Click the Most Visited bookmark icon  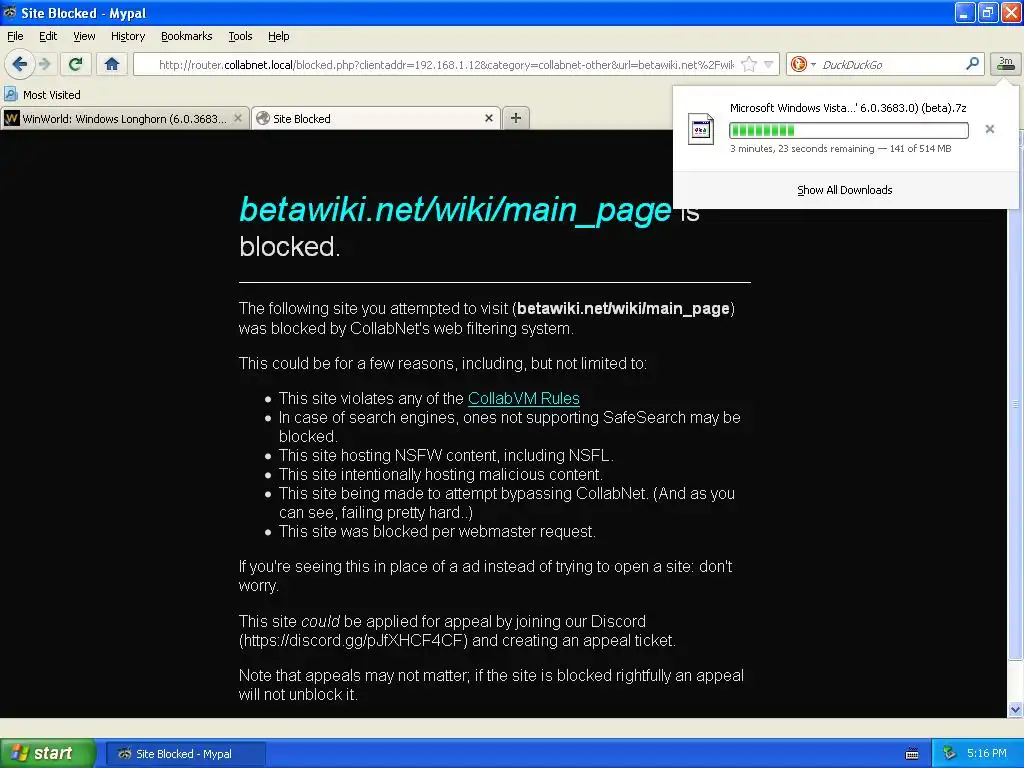pos(10,94)
